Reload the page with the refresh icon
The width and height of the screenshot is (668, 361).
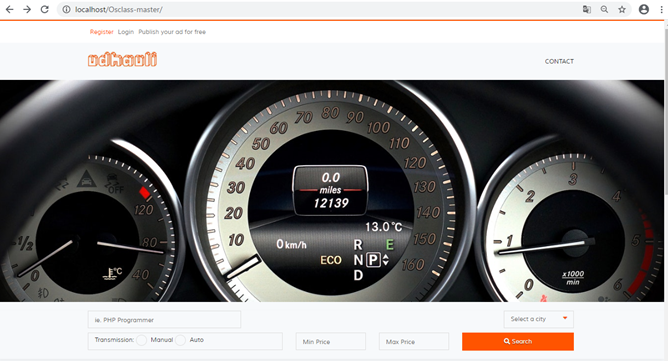(x=45, y=9)
